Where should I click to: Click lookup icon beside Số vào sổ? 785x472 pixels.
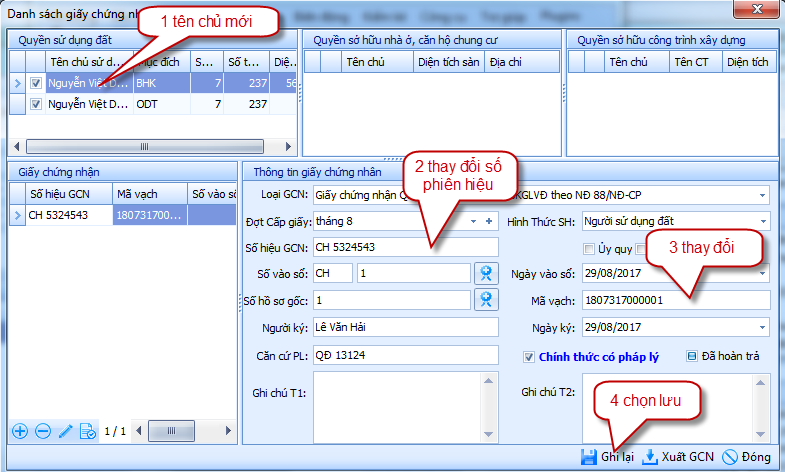point(485,273)
